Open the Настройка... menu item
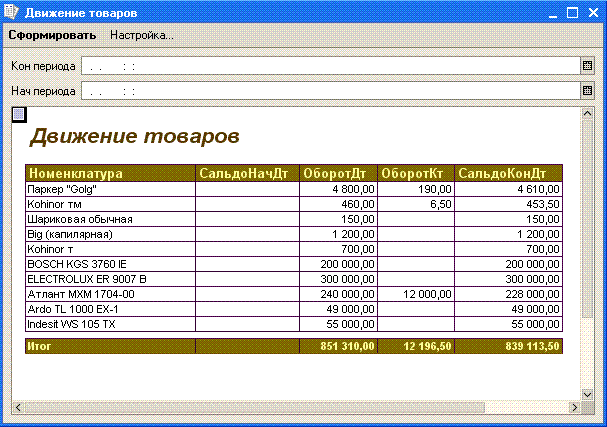607x427 pixels. coord(142,35)
